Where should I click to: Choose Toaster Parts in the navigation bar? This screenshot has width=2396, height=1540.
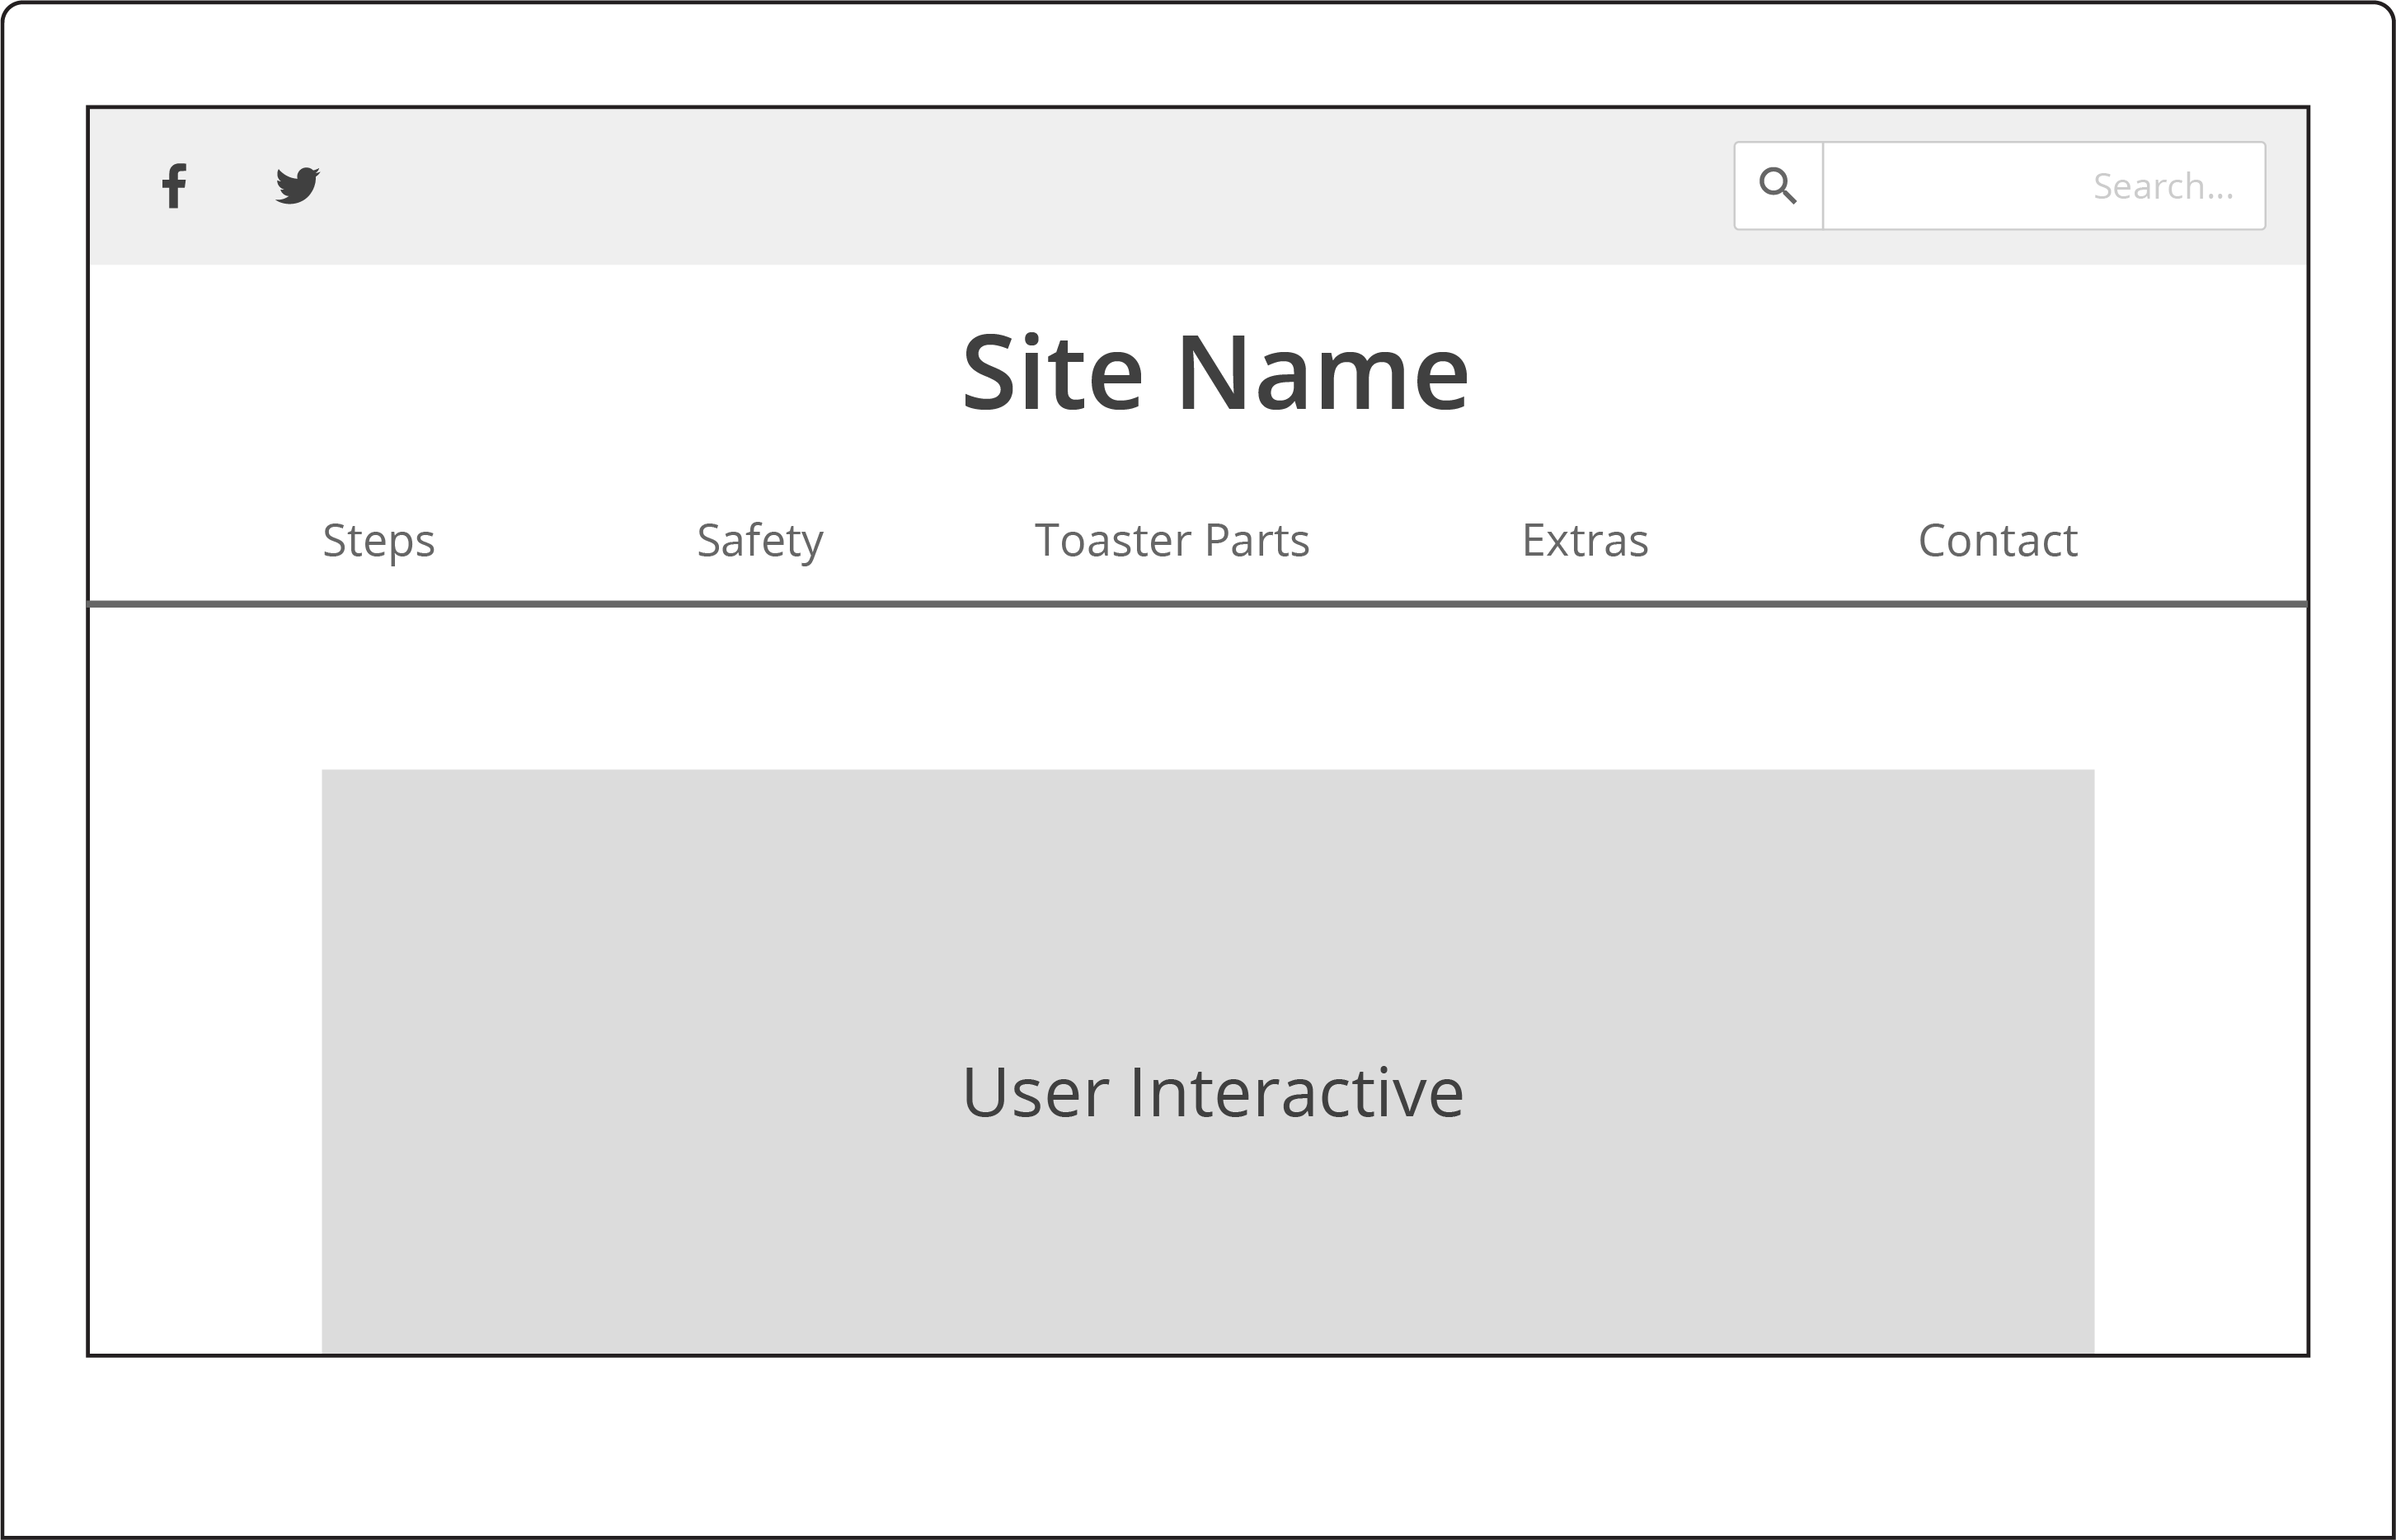point(1171,541)
